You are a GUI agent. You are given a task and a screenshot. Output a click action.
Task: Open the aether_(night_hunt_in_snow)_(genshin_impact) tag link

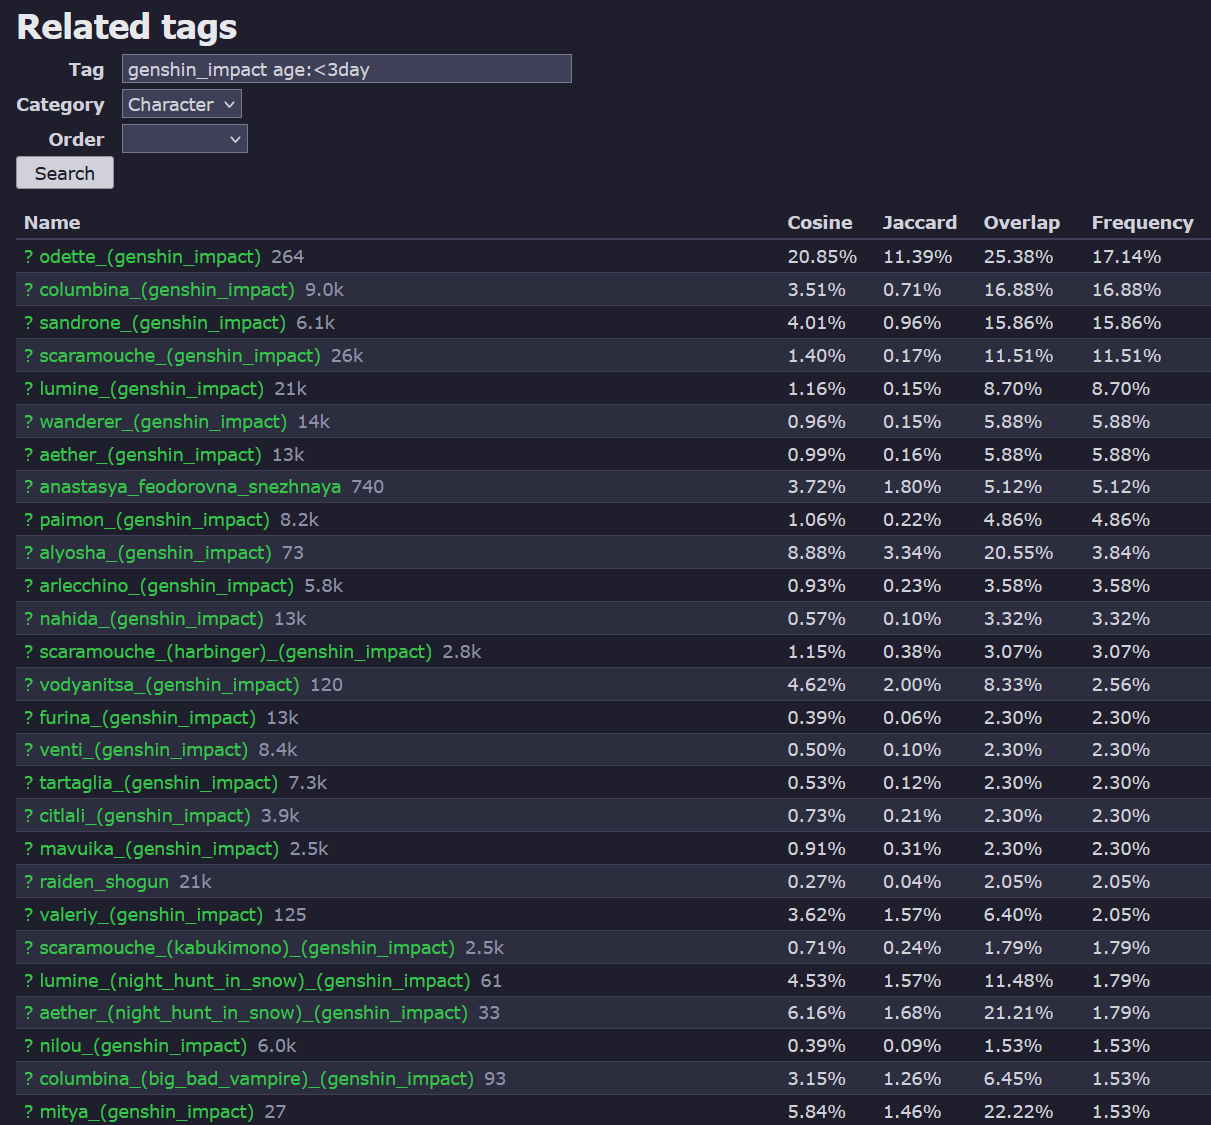coord(254,1013)
